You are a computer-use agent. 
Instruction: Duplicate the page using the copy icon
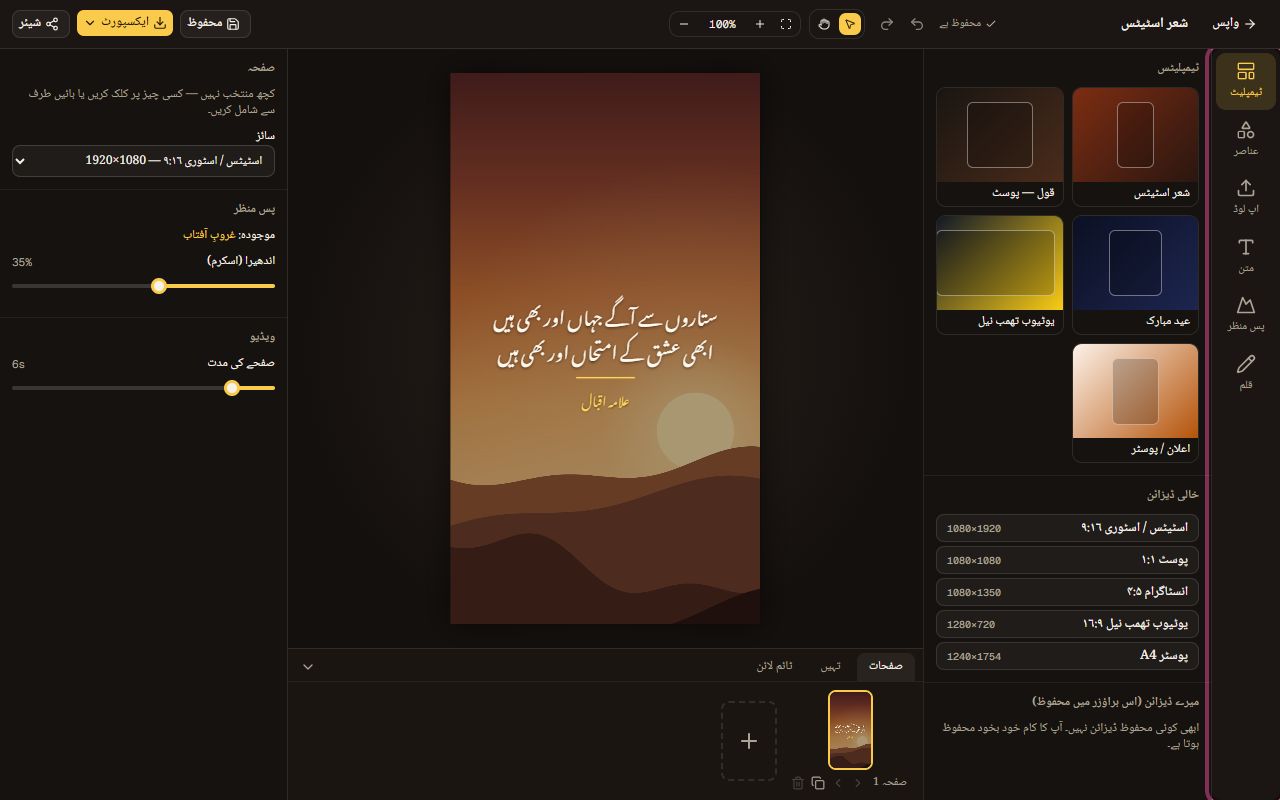tap(818, 783)
